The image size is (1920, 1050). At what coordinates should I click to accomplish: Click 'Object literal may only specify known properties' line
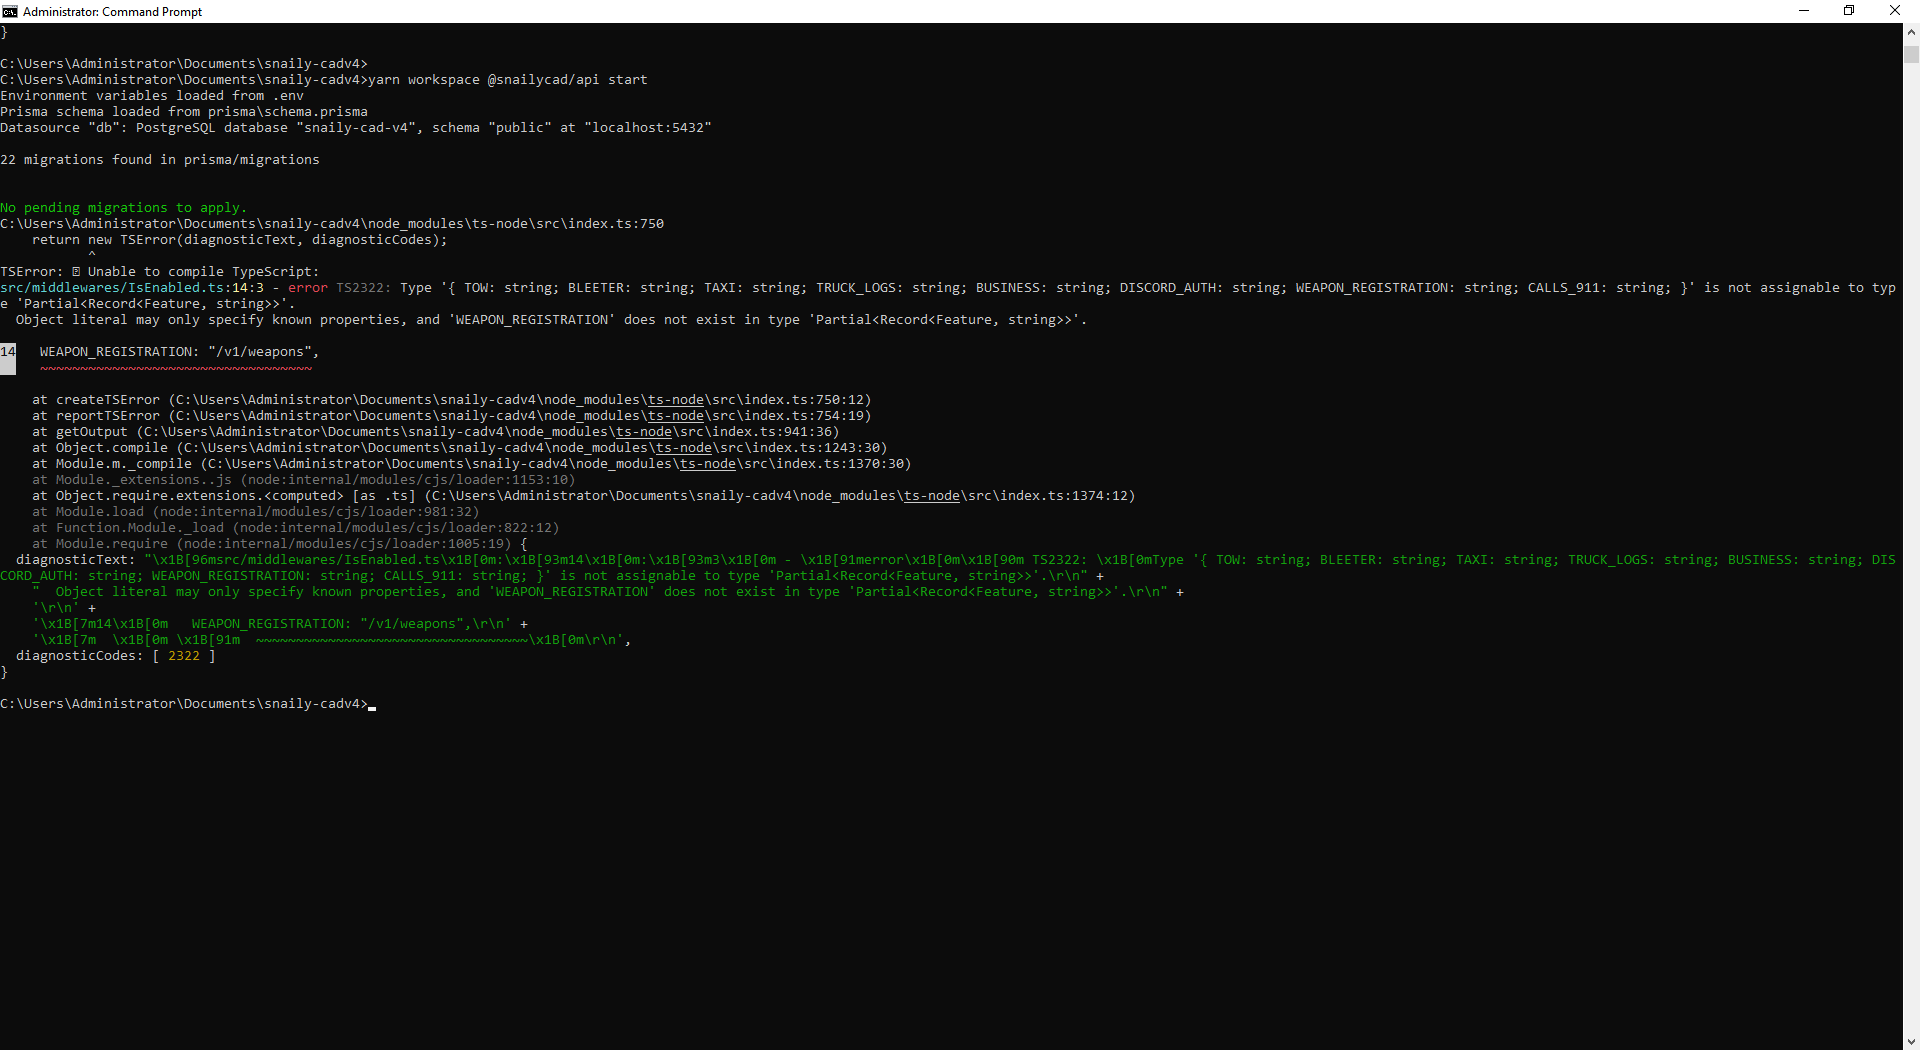[552, 320]
